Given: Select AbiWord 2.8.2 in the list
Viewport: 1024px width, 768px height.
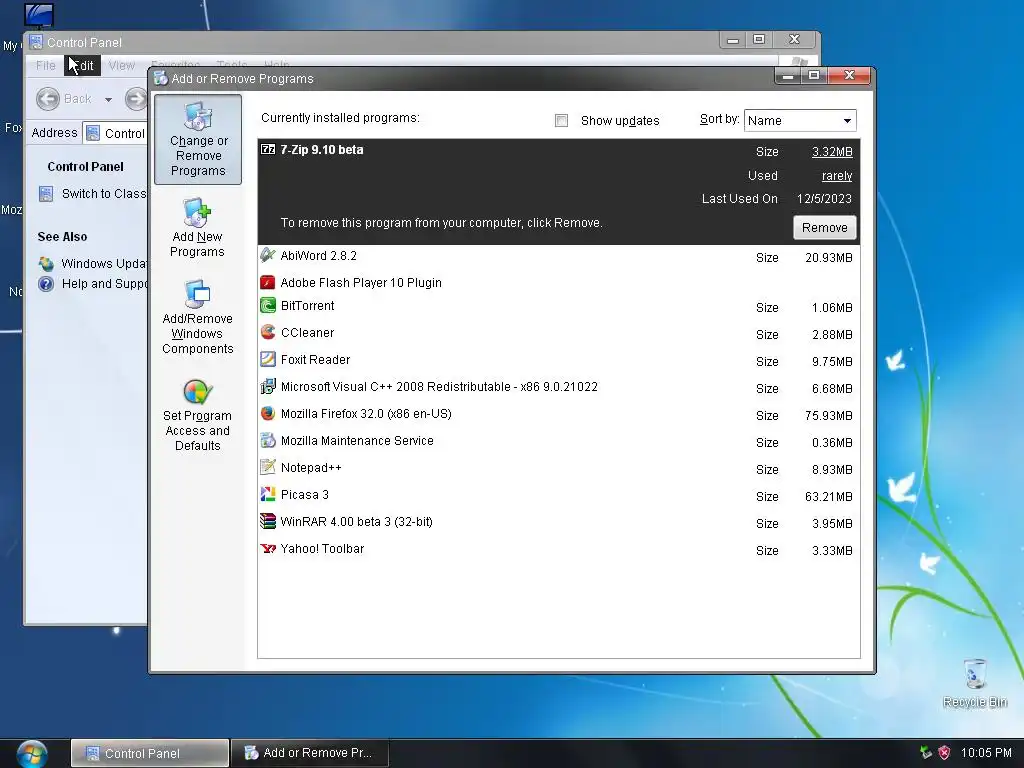Looking at the screenshot, I should [x=559, y=257].
